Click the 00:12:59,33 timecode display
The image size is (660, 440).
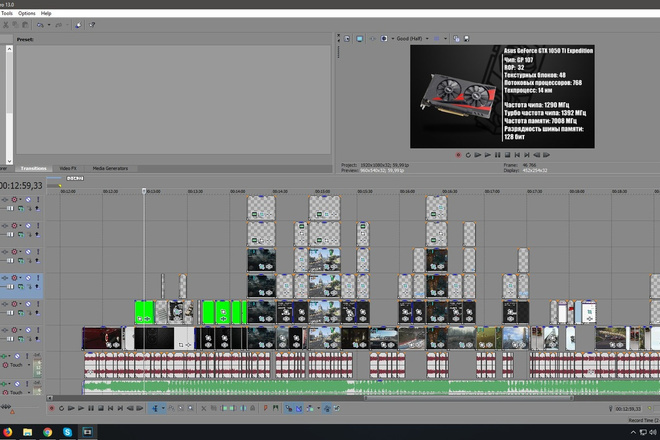(x=21, y=185)
